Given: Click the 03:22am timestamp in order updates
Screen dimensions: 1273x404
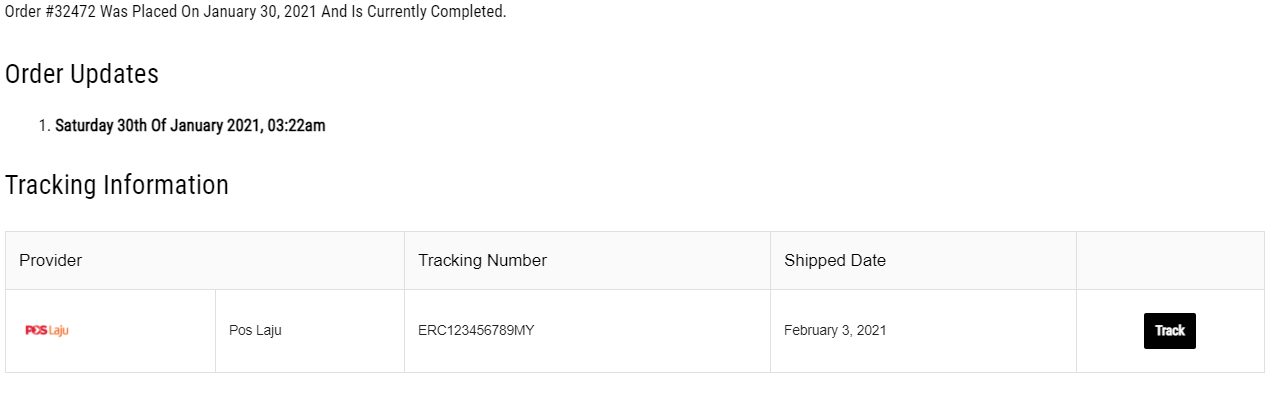Looking at the screenshot, I should [297, 126].
